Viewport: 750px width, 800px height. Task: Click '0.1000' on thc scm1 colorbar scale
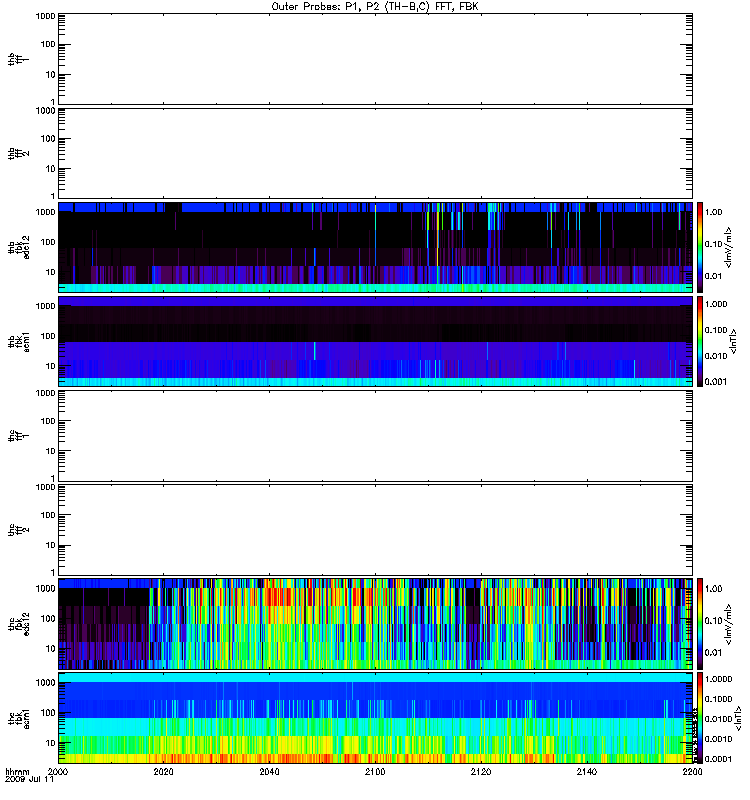pyautogui.click(x=718, y=699)
